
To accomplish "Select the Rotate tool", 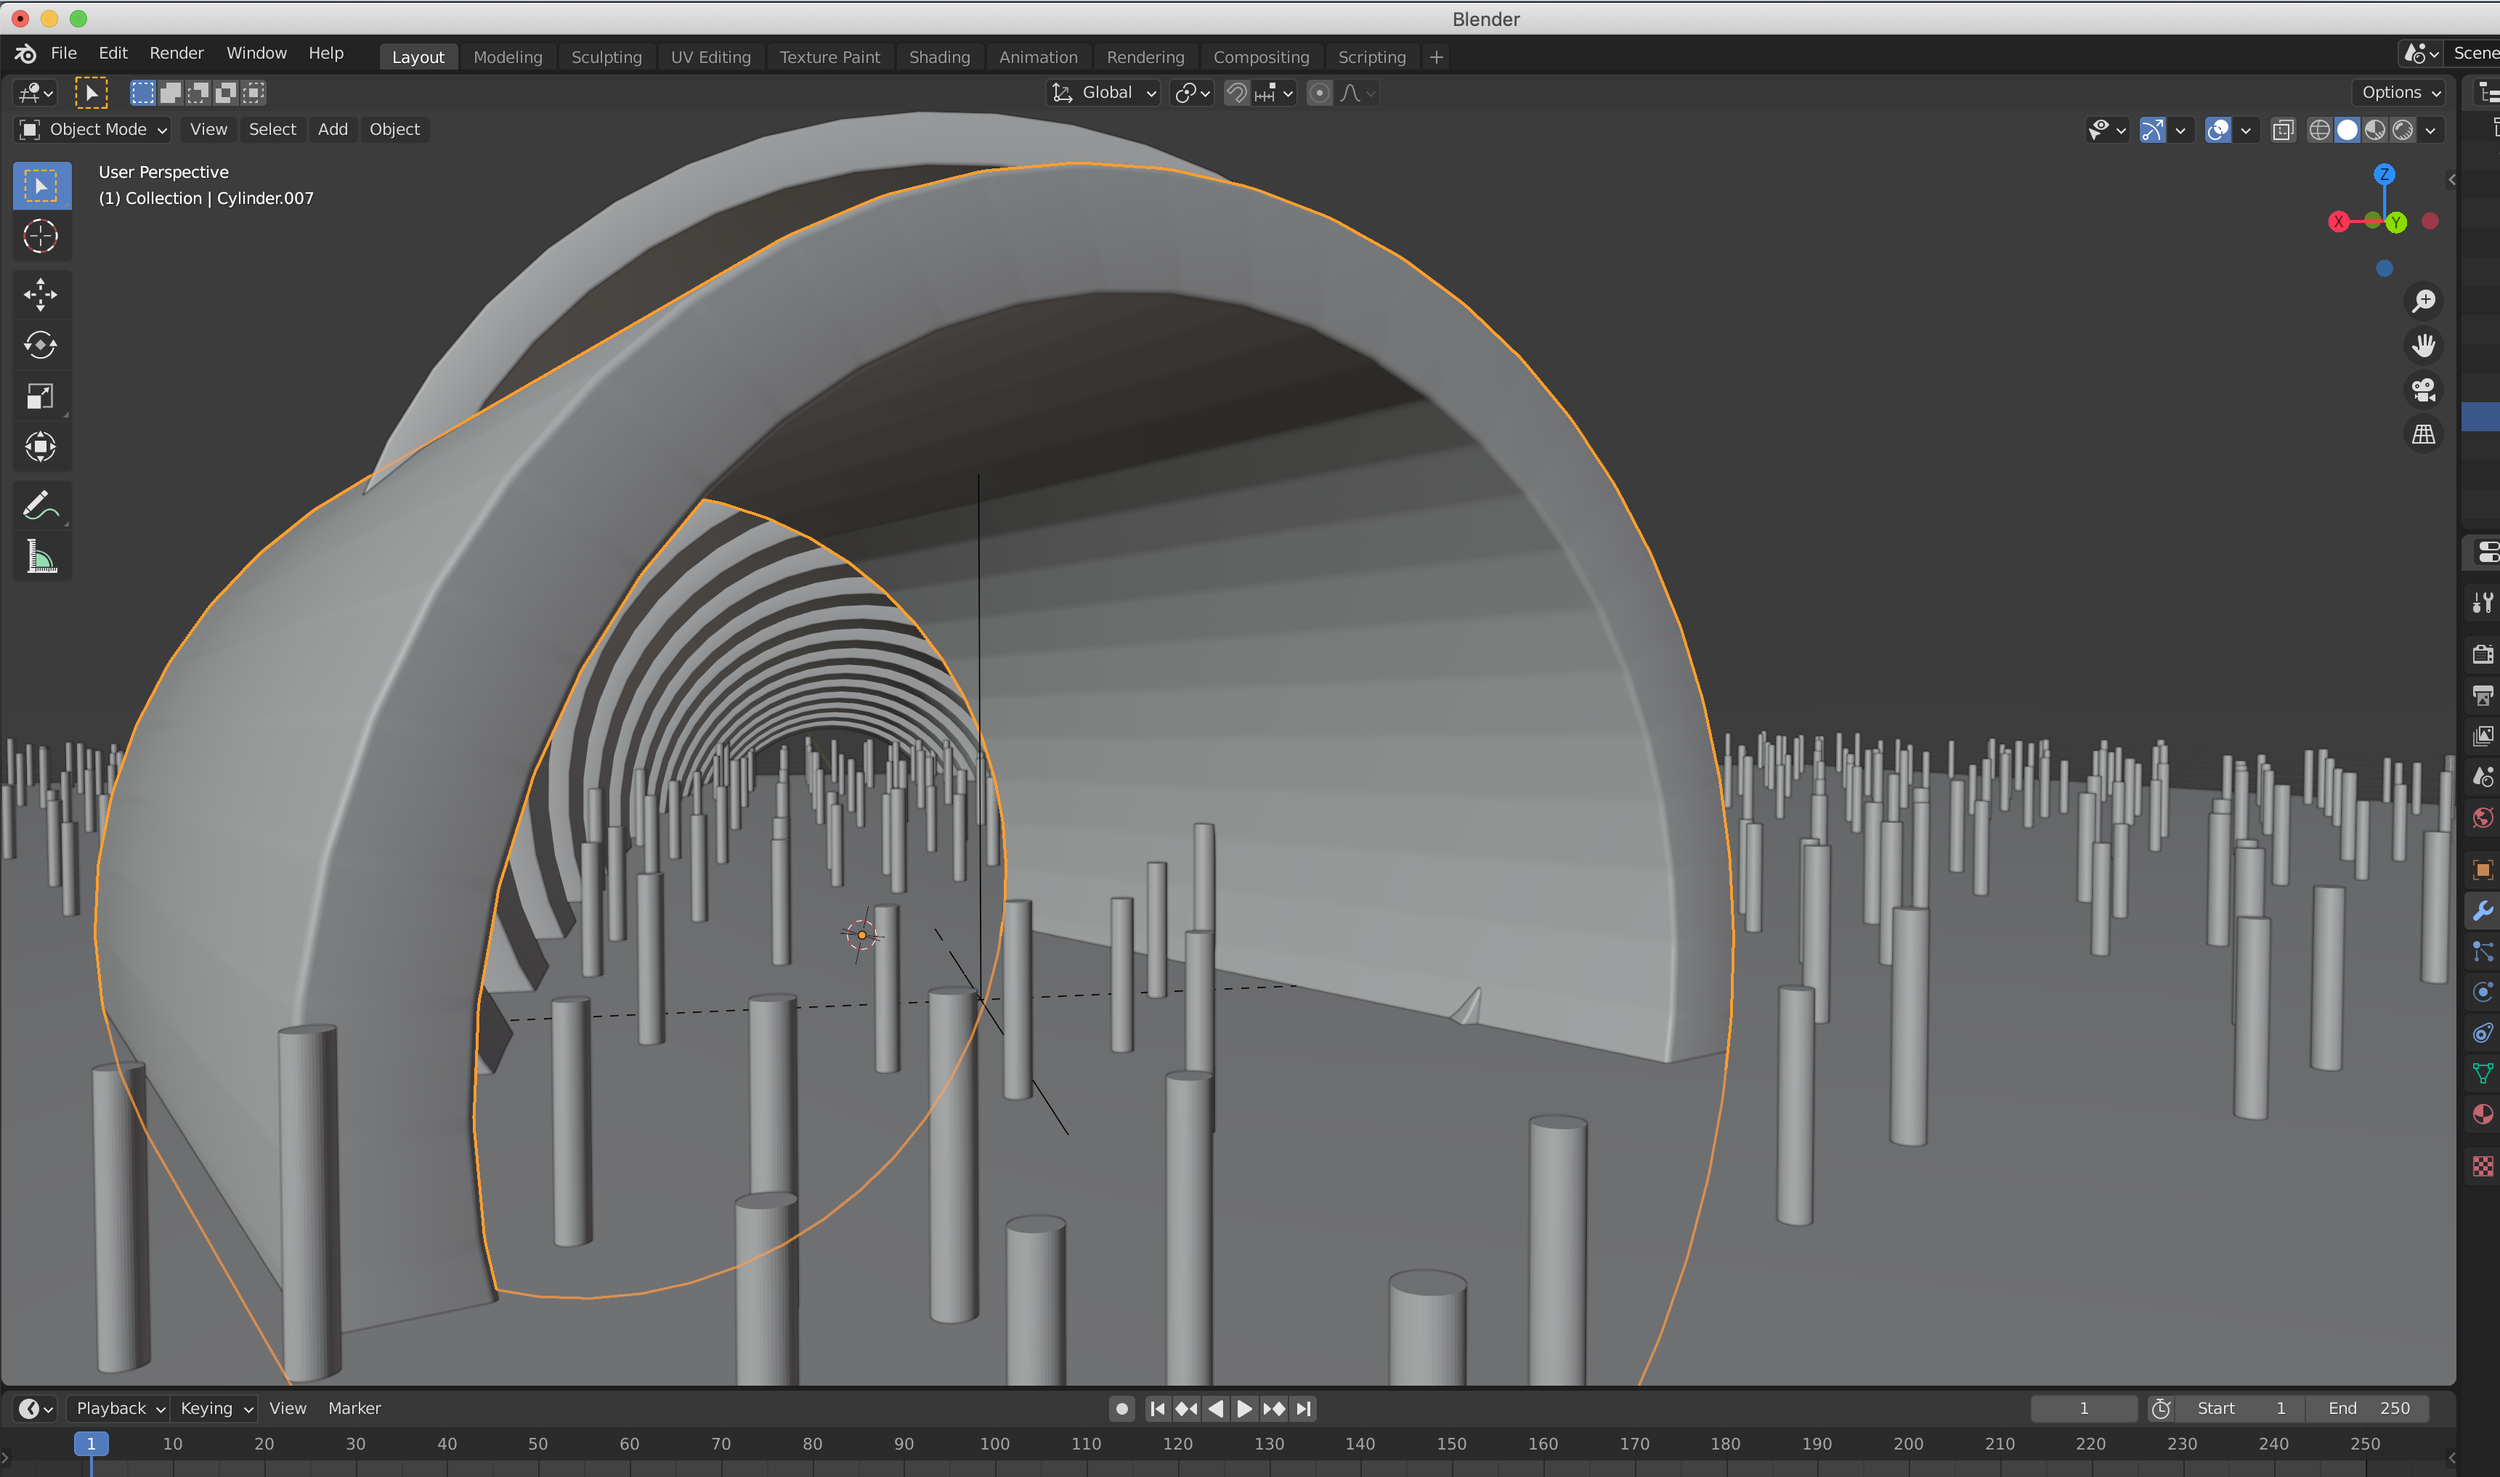I will [40, 345].
